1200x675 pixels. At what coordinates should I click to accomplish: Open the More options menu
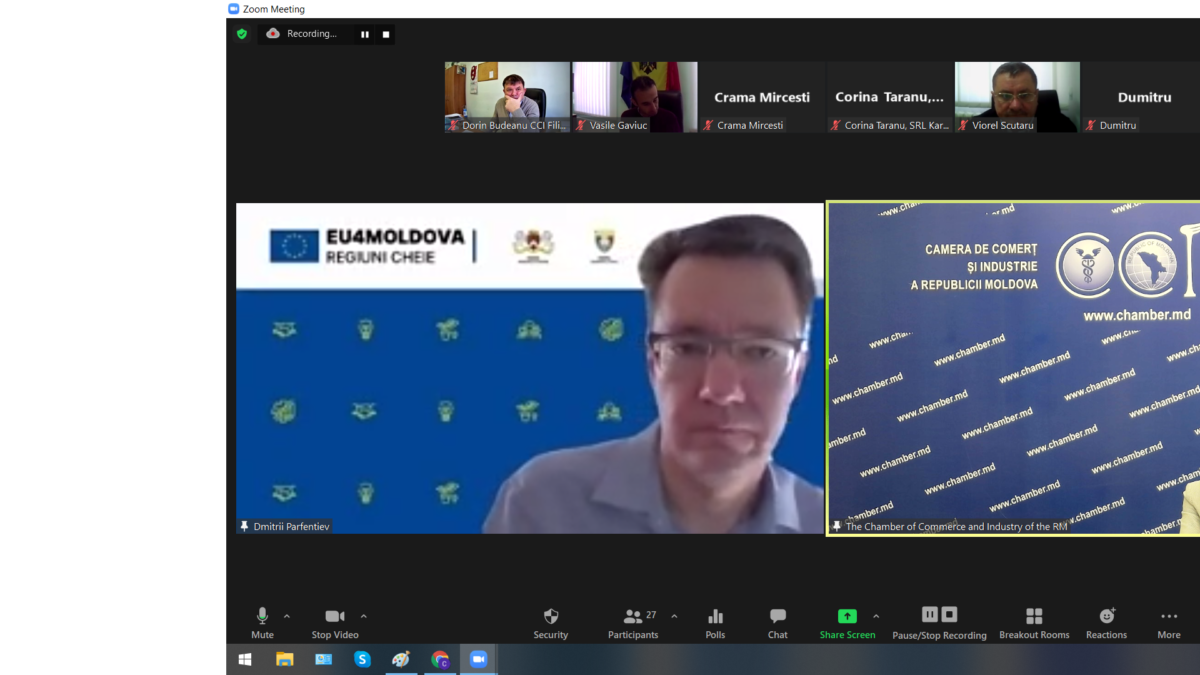[x=1169, y=622]
